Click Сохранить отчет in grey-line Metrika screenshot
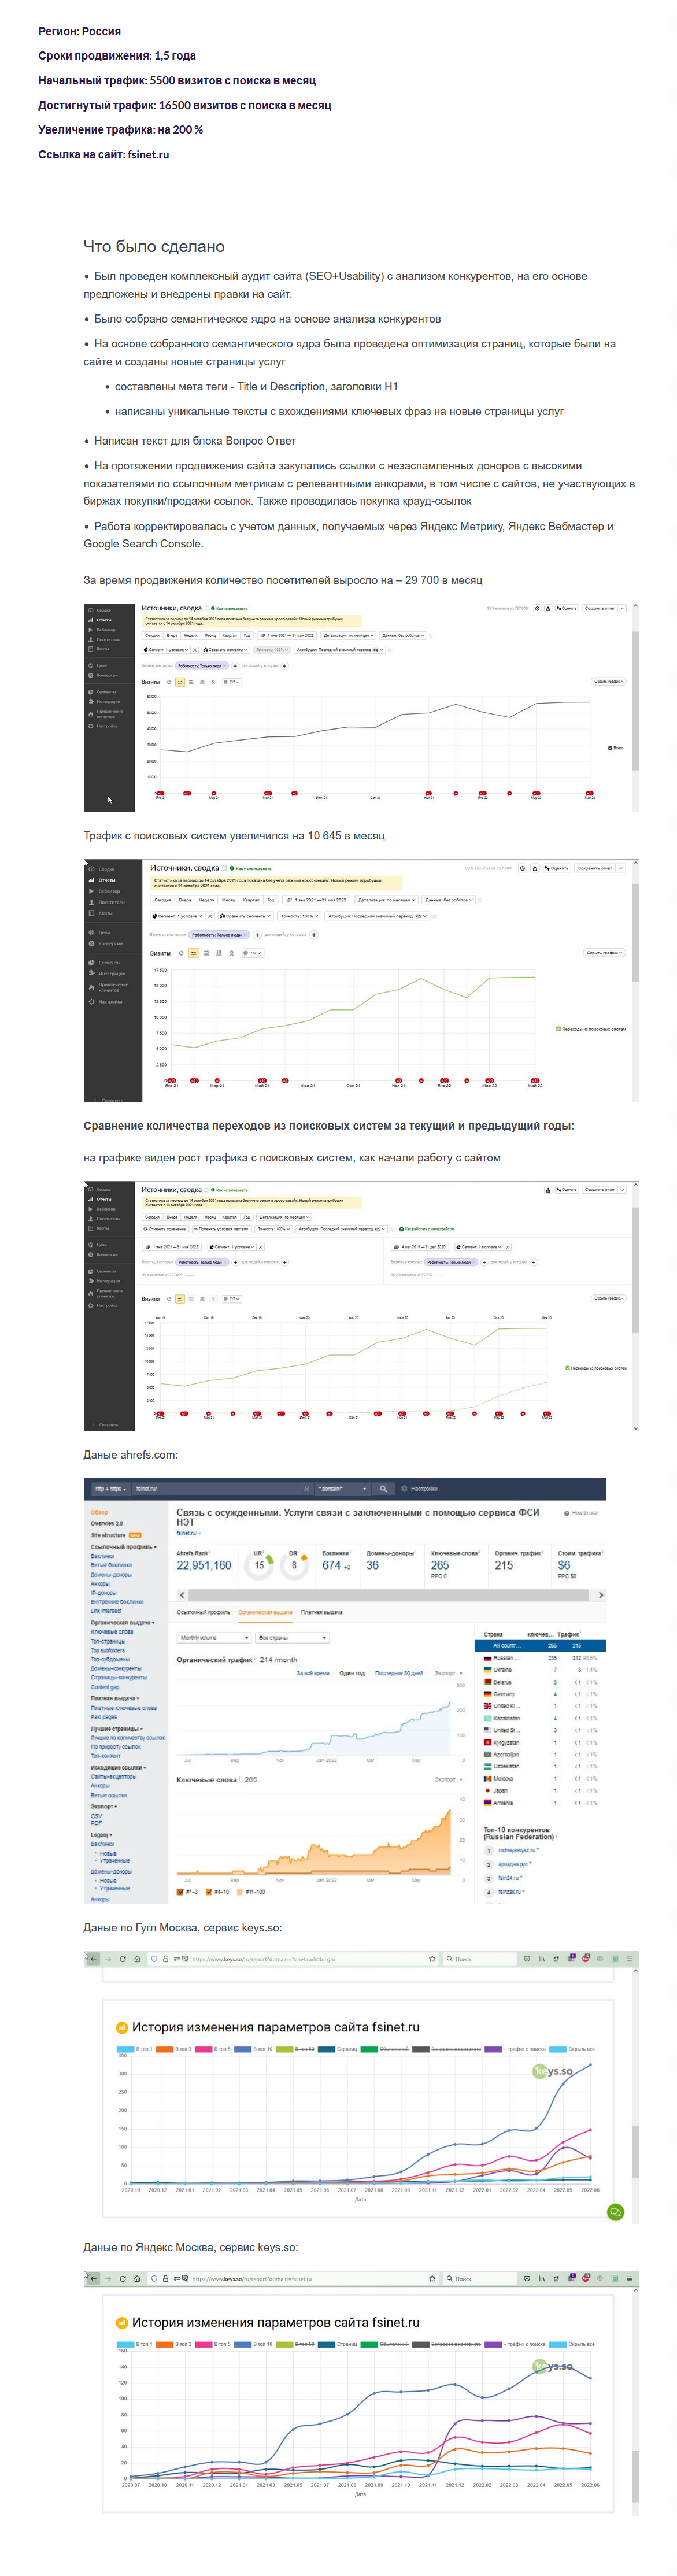 point(600,608)
